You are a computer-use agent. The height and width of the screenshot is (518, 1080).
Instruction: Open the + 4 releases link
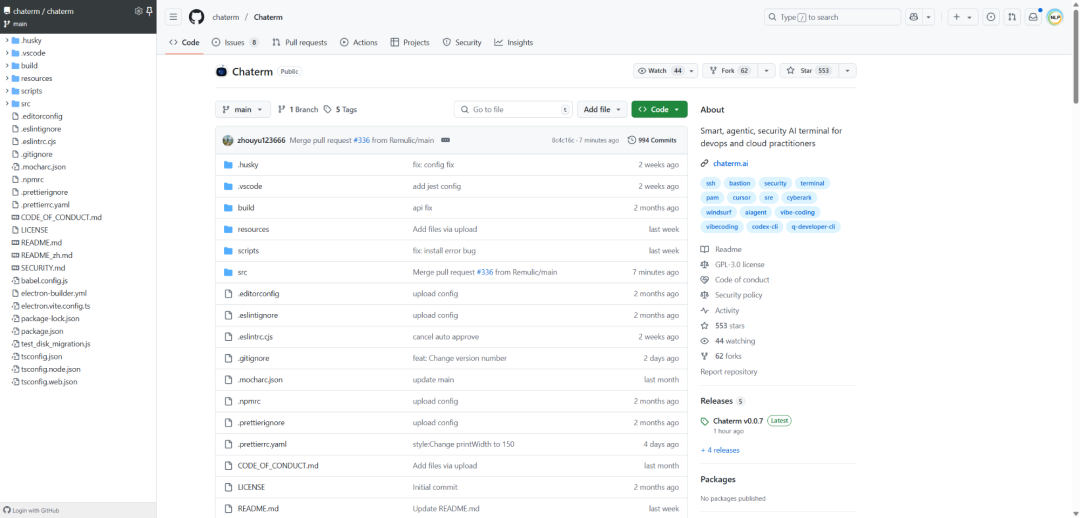[x=720, y=450]
